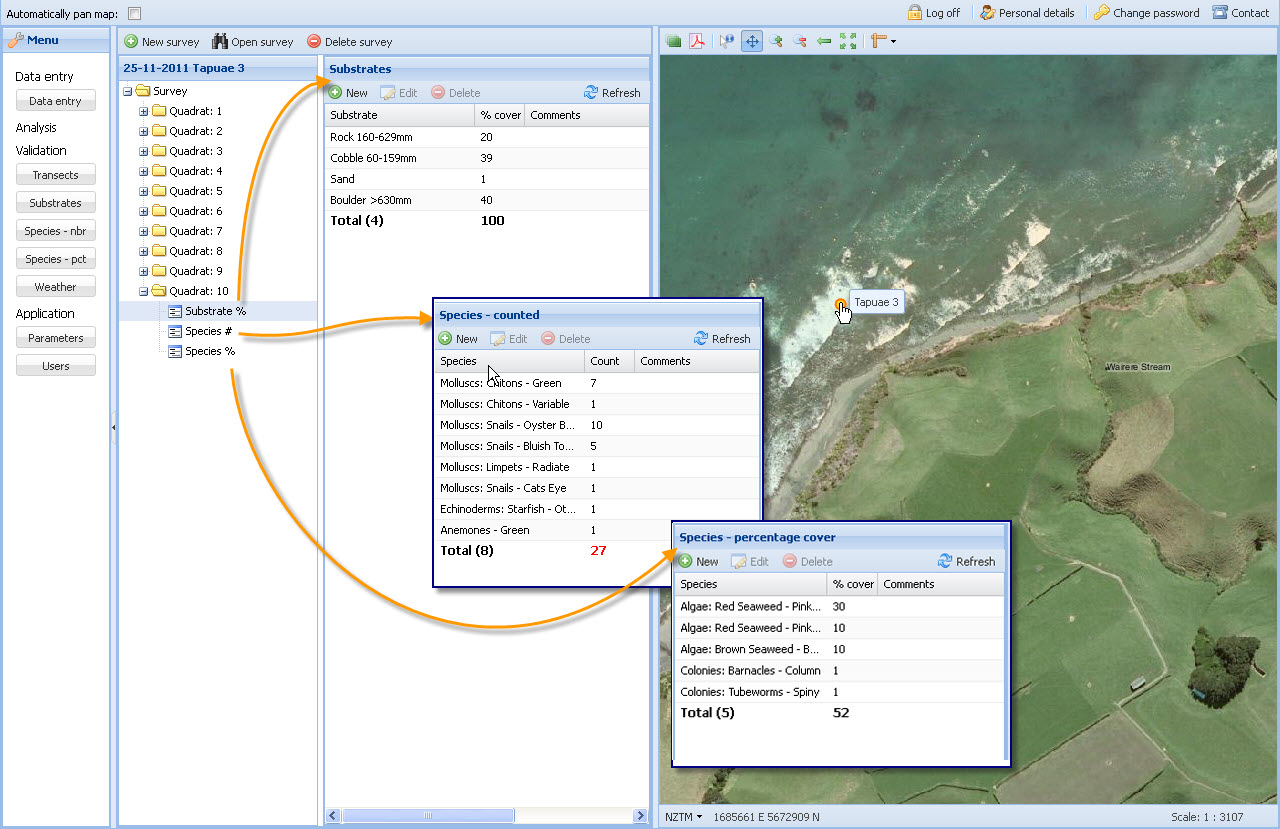Collapse the Quadrat: 10 folder
Image resolution: width=1280 pixels, height=829 pixels.
coord(143,291)
